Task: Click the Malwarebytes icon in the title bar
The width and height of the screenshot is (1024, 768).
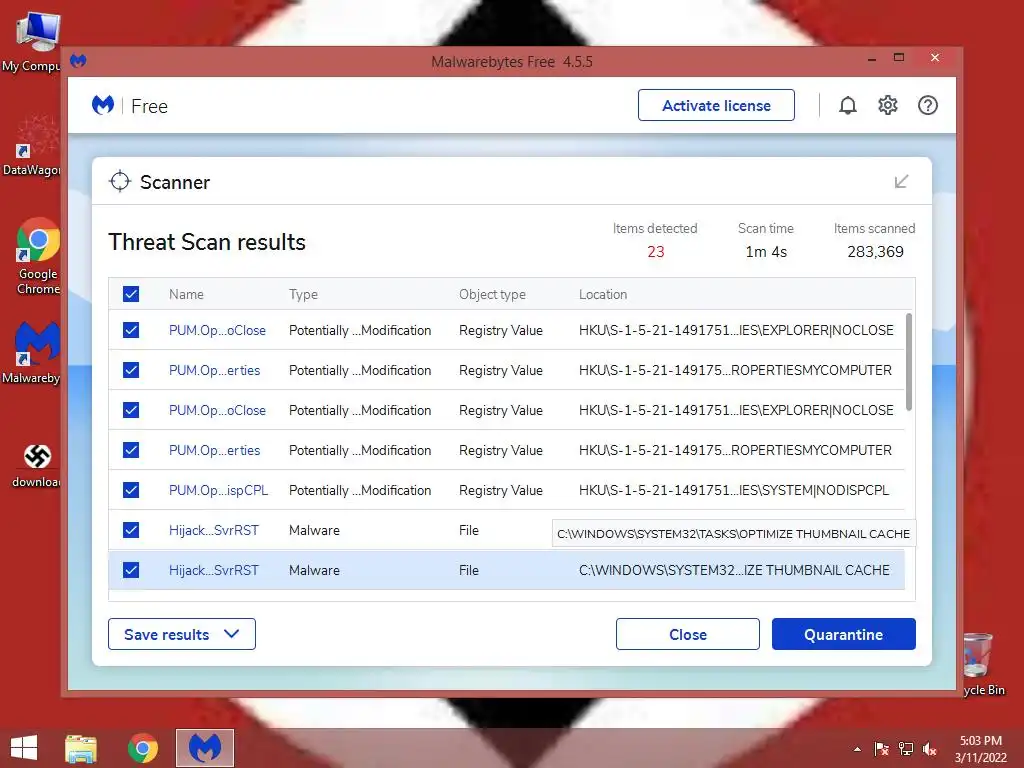Action: click(78, 61)
